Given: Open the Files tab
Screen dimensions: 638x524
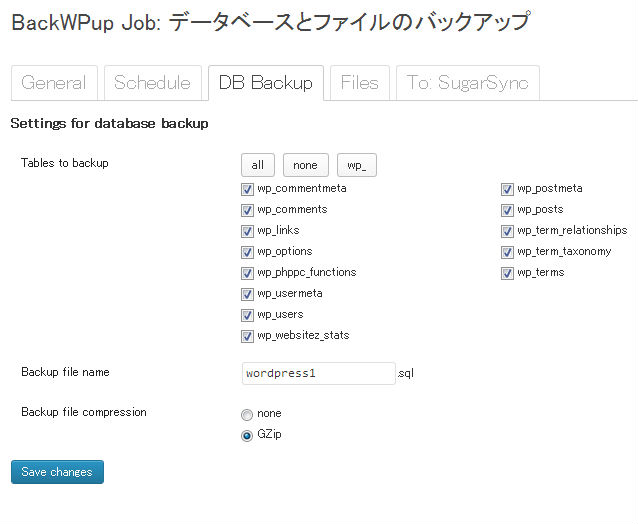Looking at the screenshot, I should point(360,83).
